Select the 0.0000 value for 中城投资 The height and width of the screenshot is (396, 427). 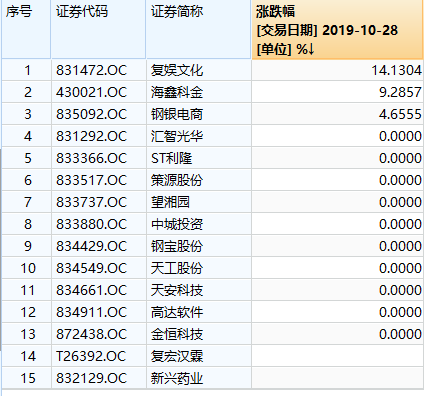coord(400,224)
